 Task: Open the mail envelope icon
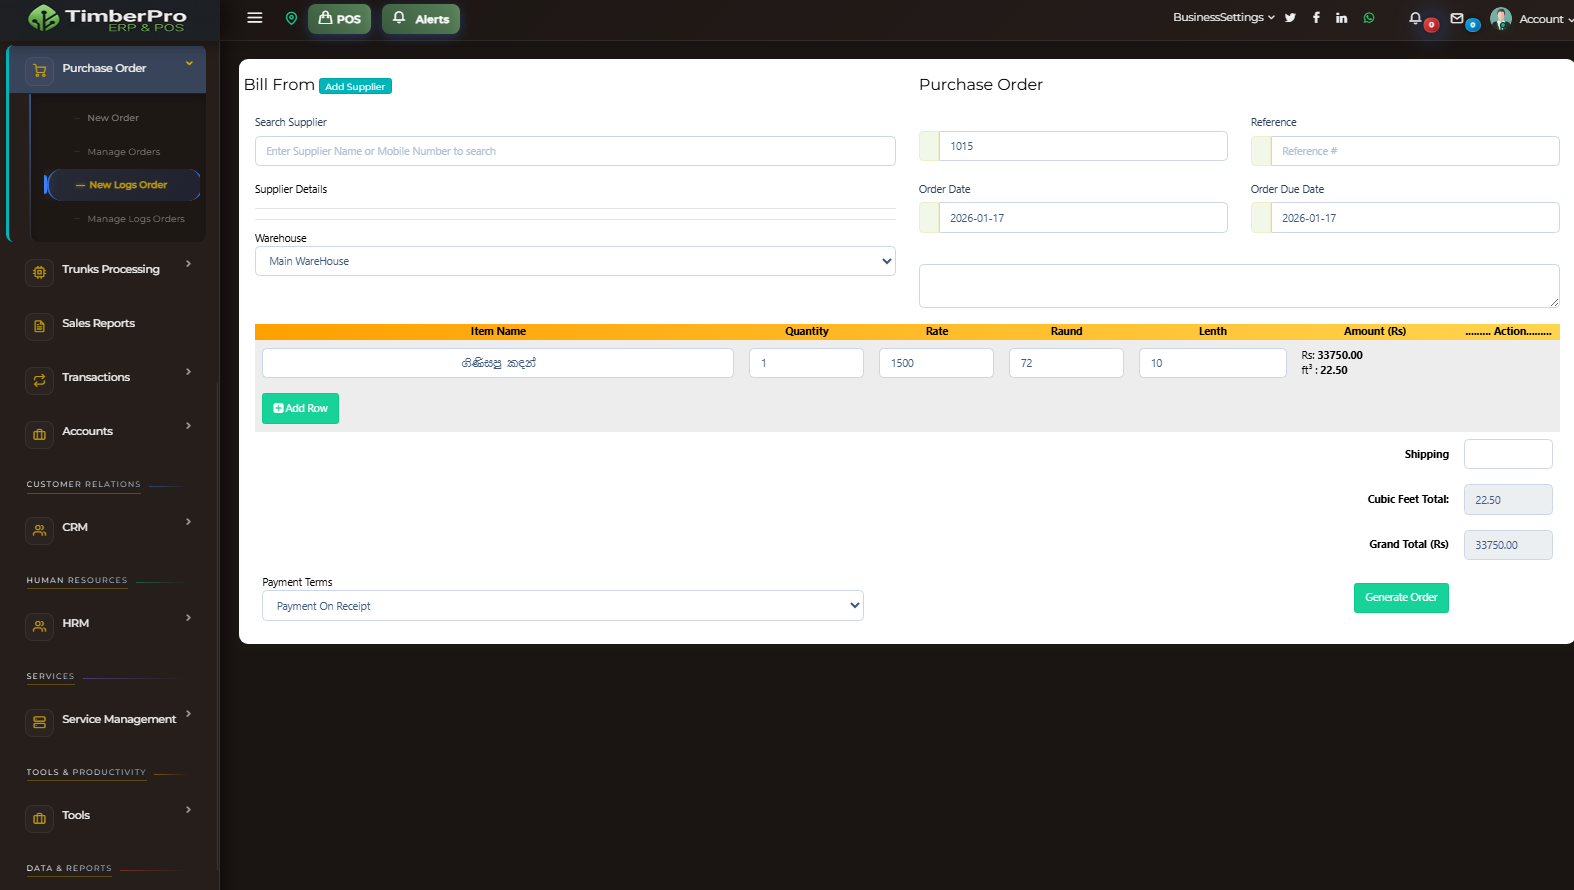(1457, 18)
